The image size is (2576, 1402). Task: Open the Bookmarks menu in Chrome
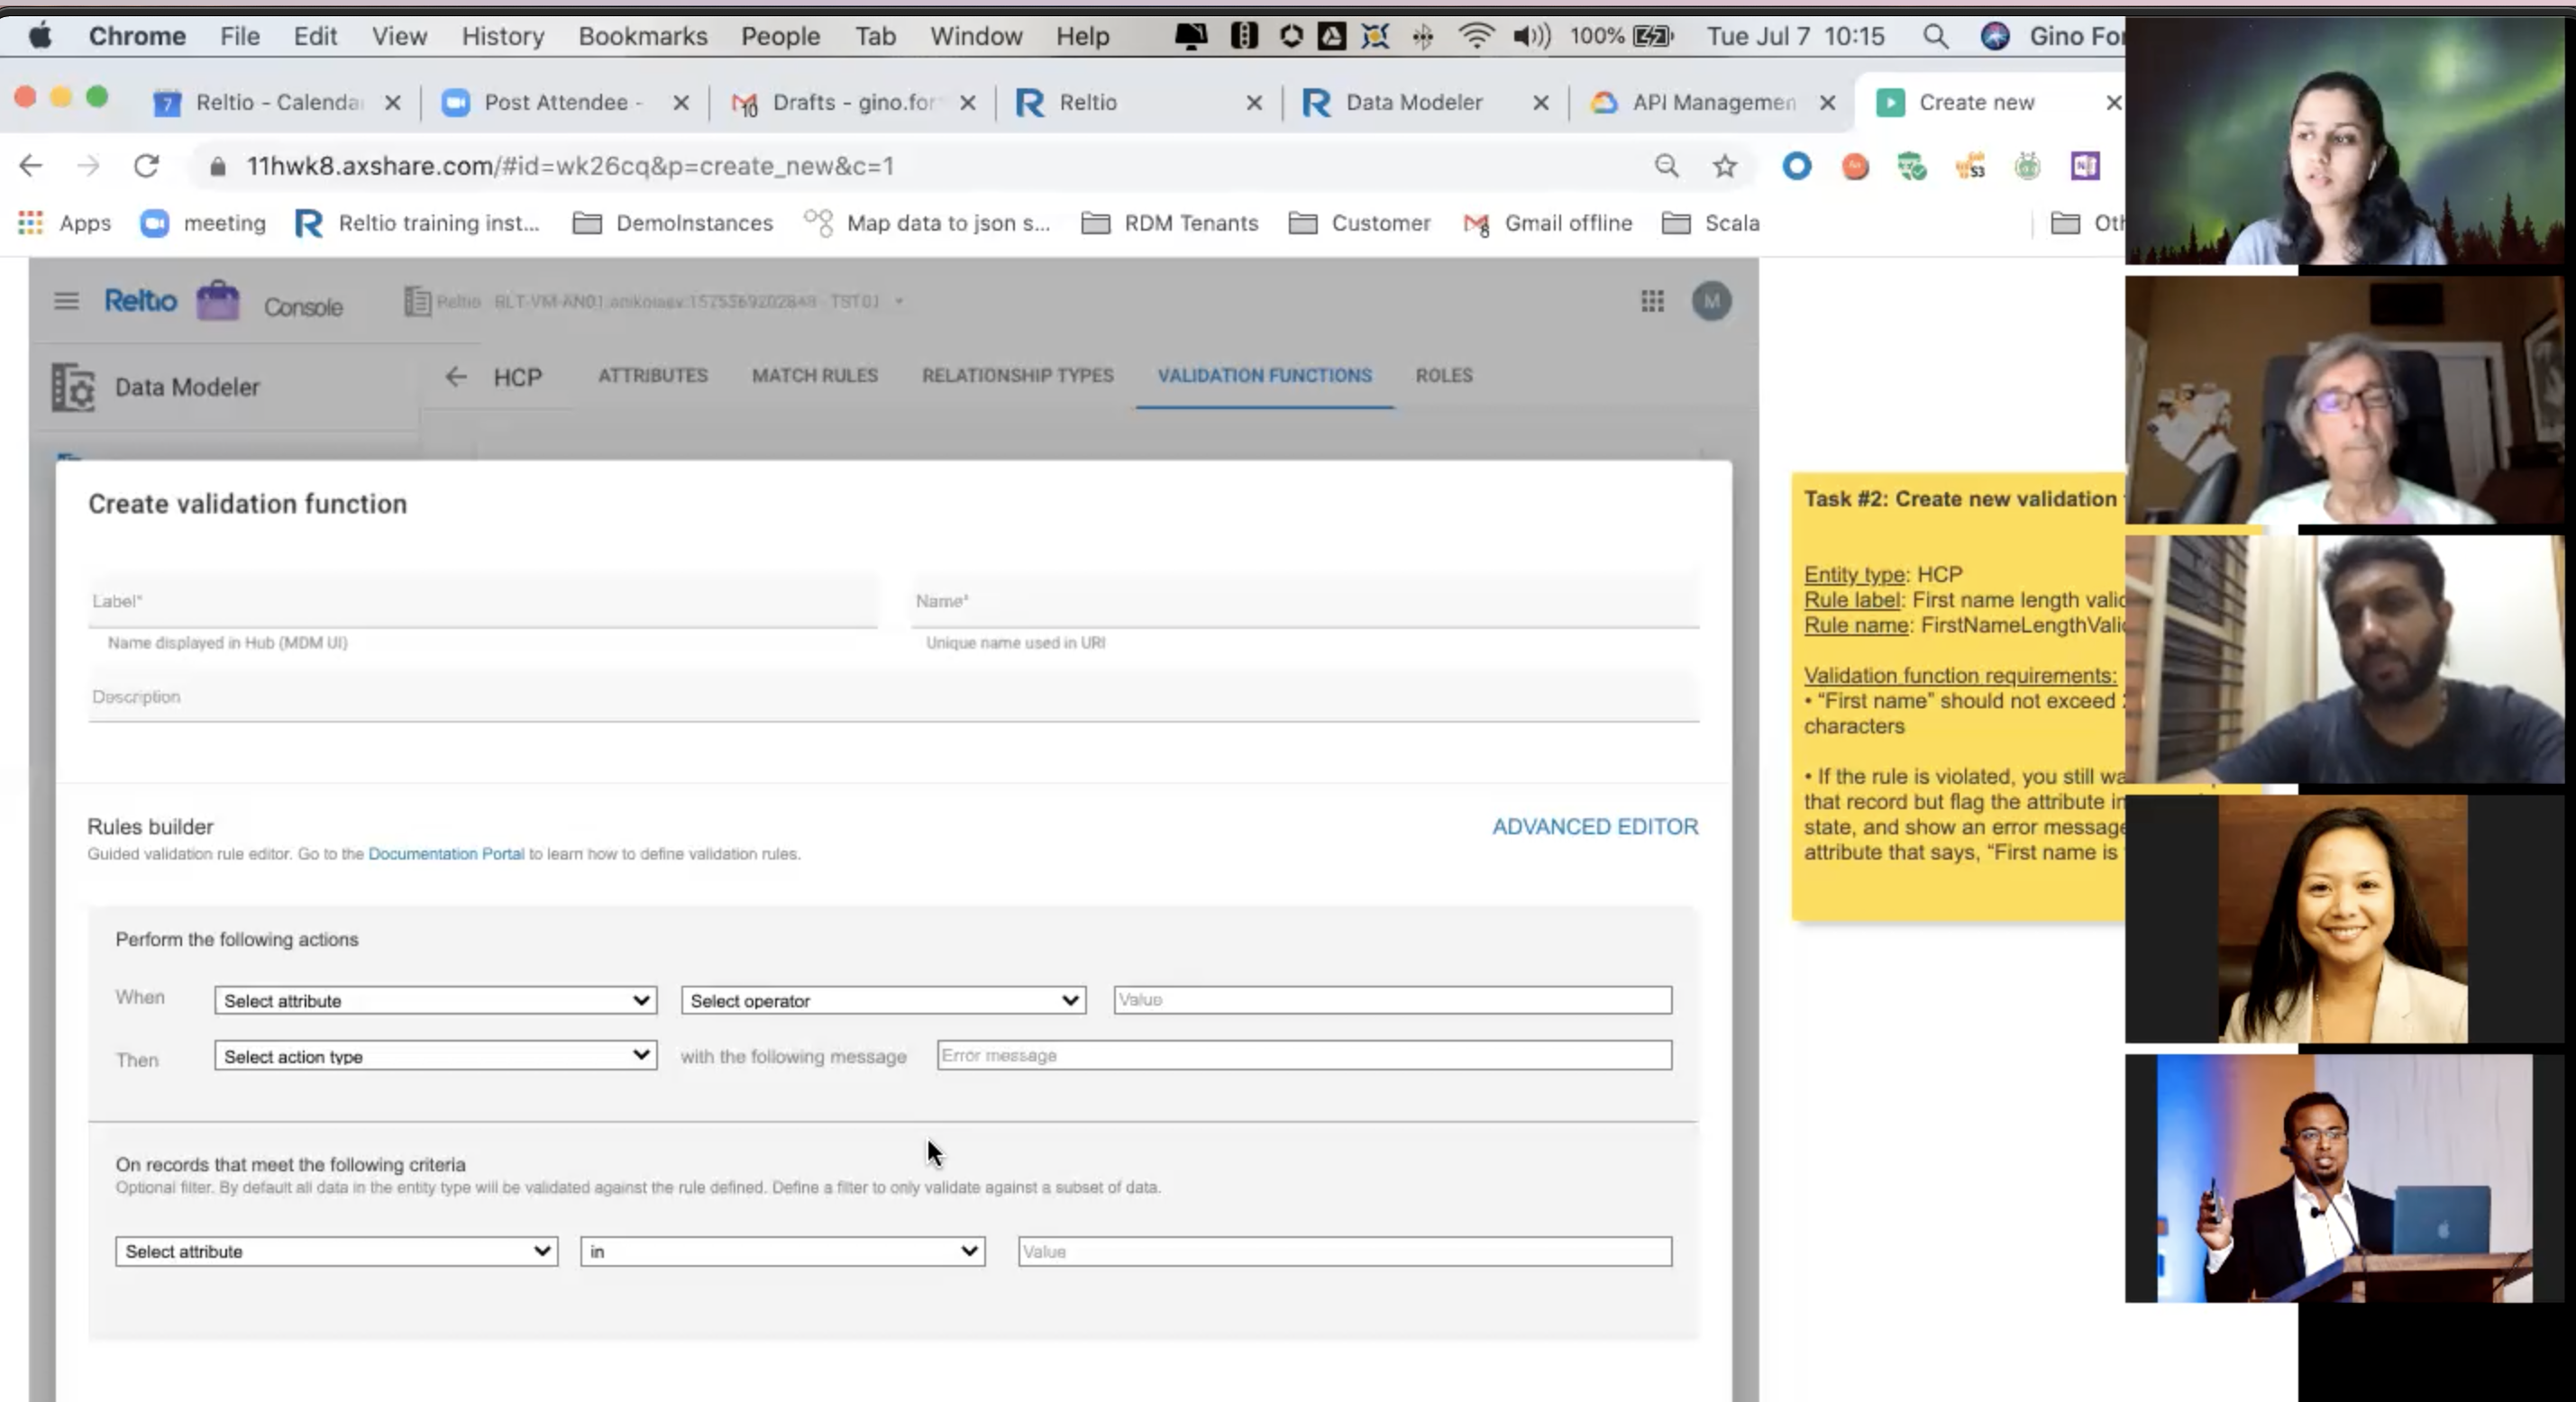[642, 37]
